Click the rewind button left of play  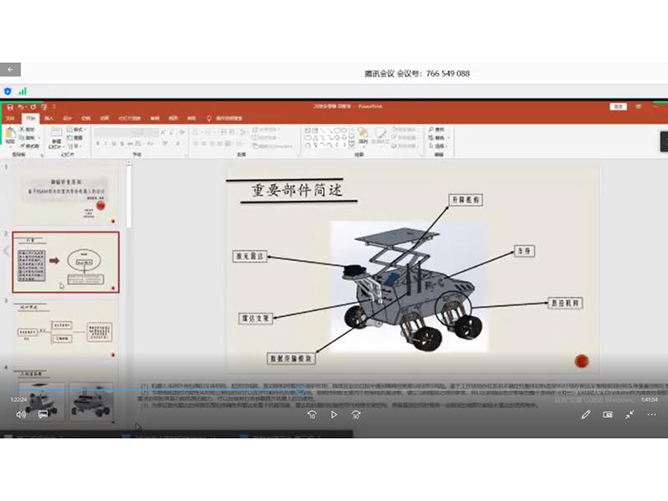(x=312, y=415)
